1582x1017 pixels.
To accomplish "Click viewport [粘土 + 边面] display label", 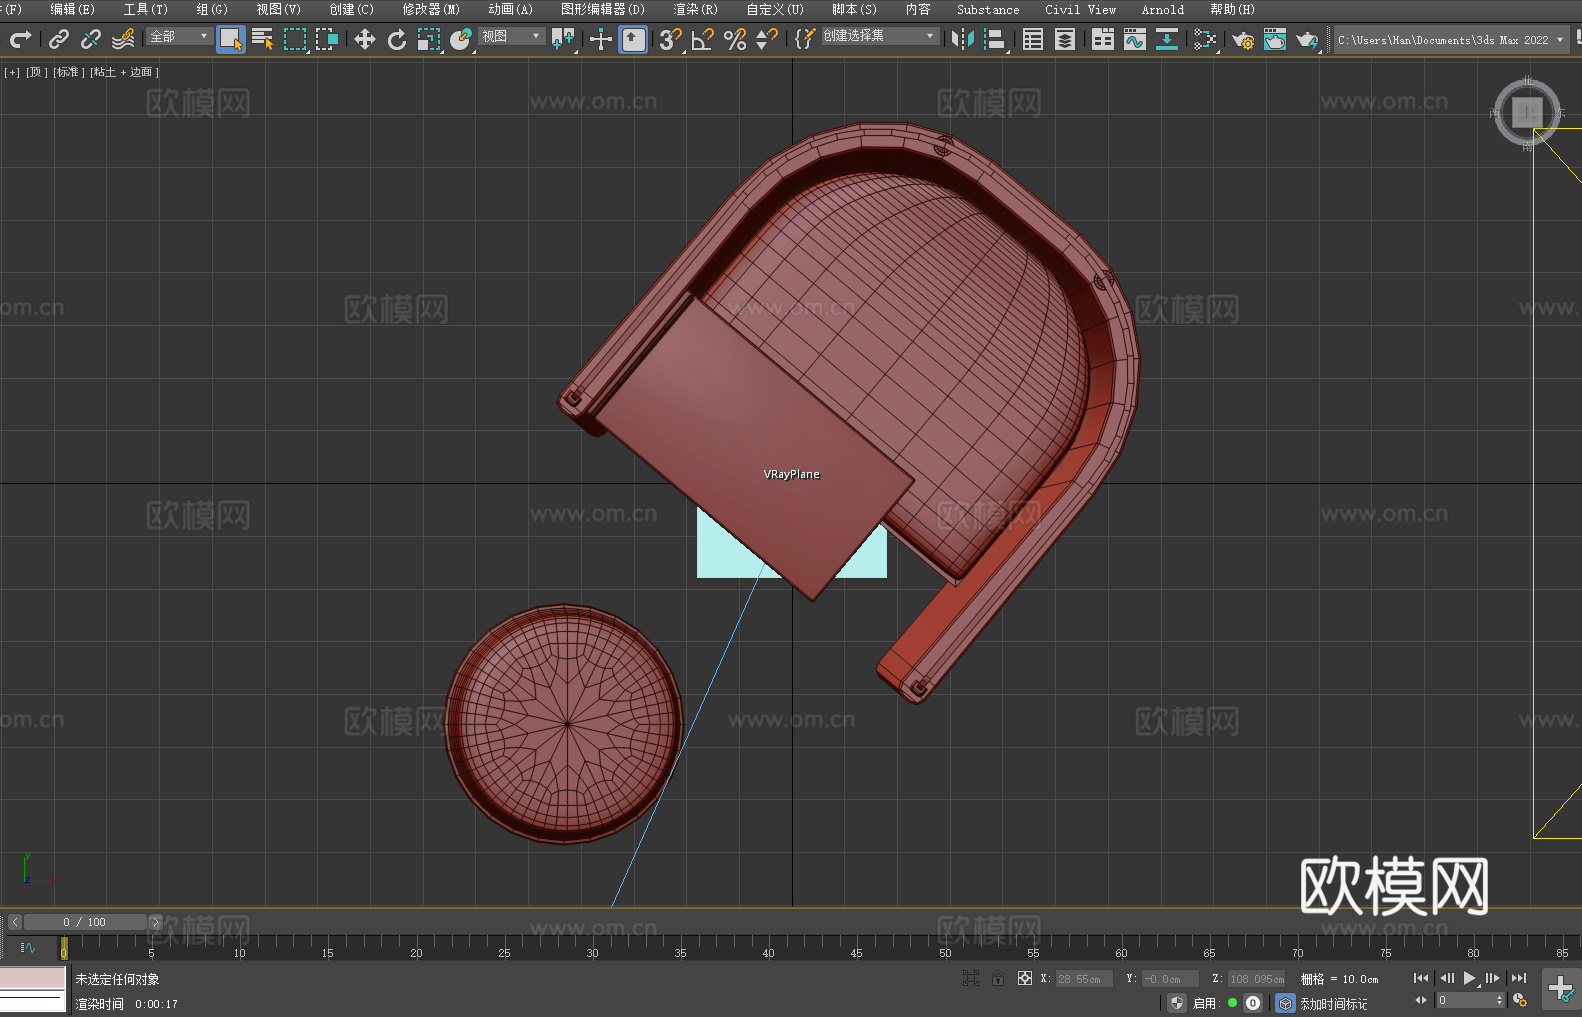I will click(125, 72).
